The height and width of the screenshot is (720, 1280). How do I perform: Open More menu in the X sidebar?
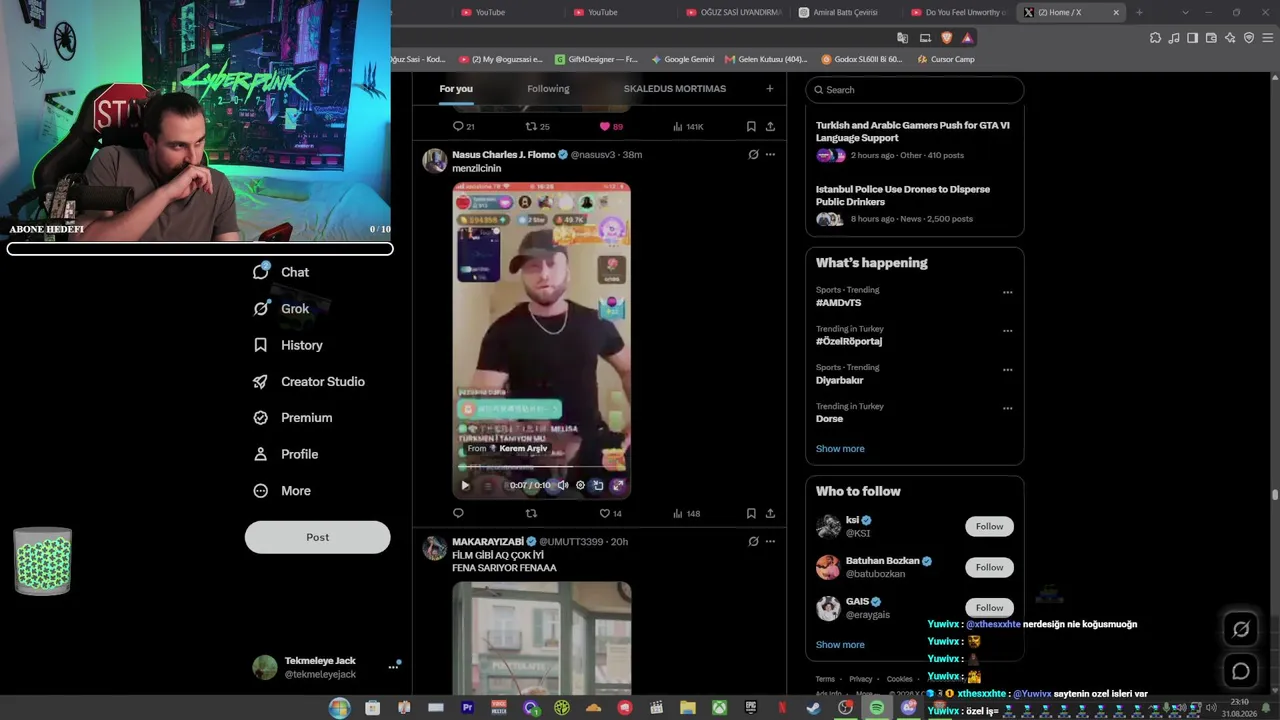282,491
